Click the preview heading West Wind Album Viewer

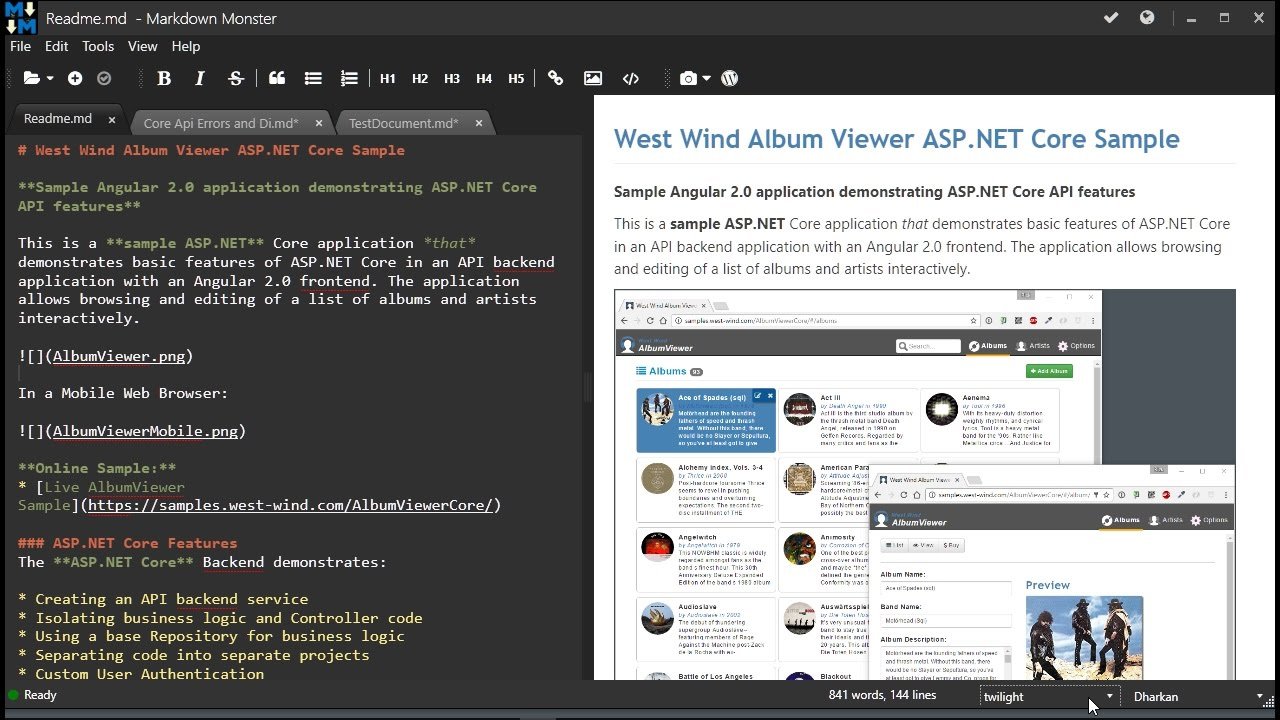tap(897, 139)
